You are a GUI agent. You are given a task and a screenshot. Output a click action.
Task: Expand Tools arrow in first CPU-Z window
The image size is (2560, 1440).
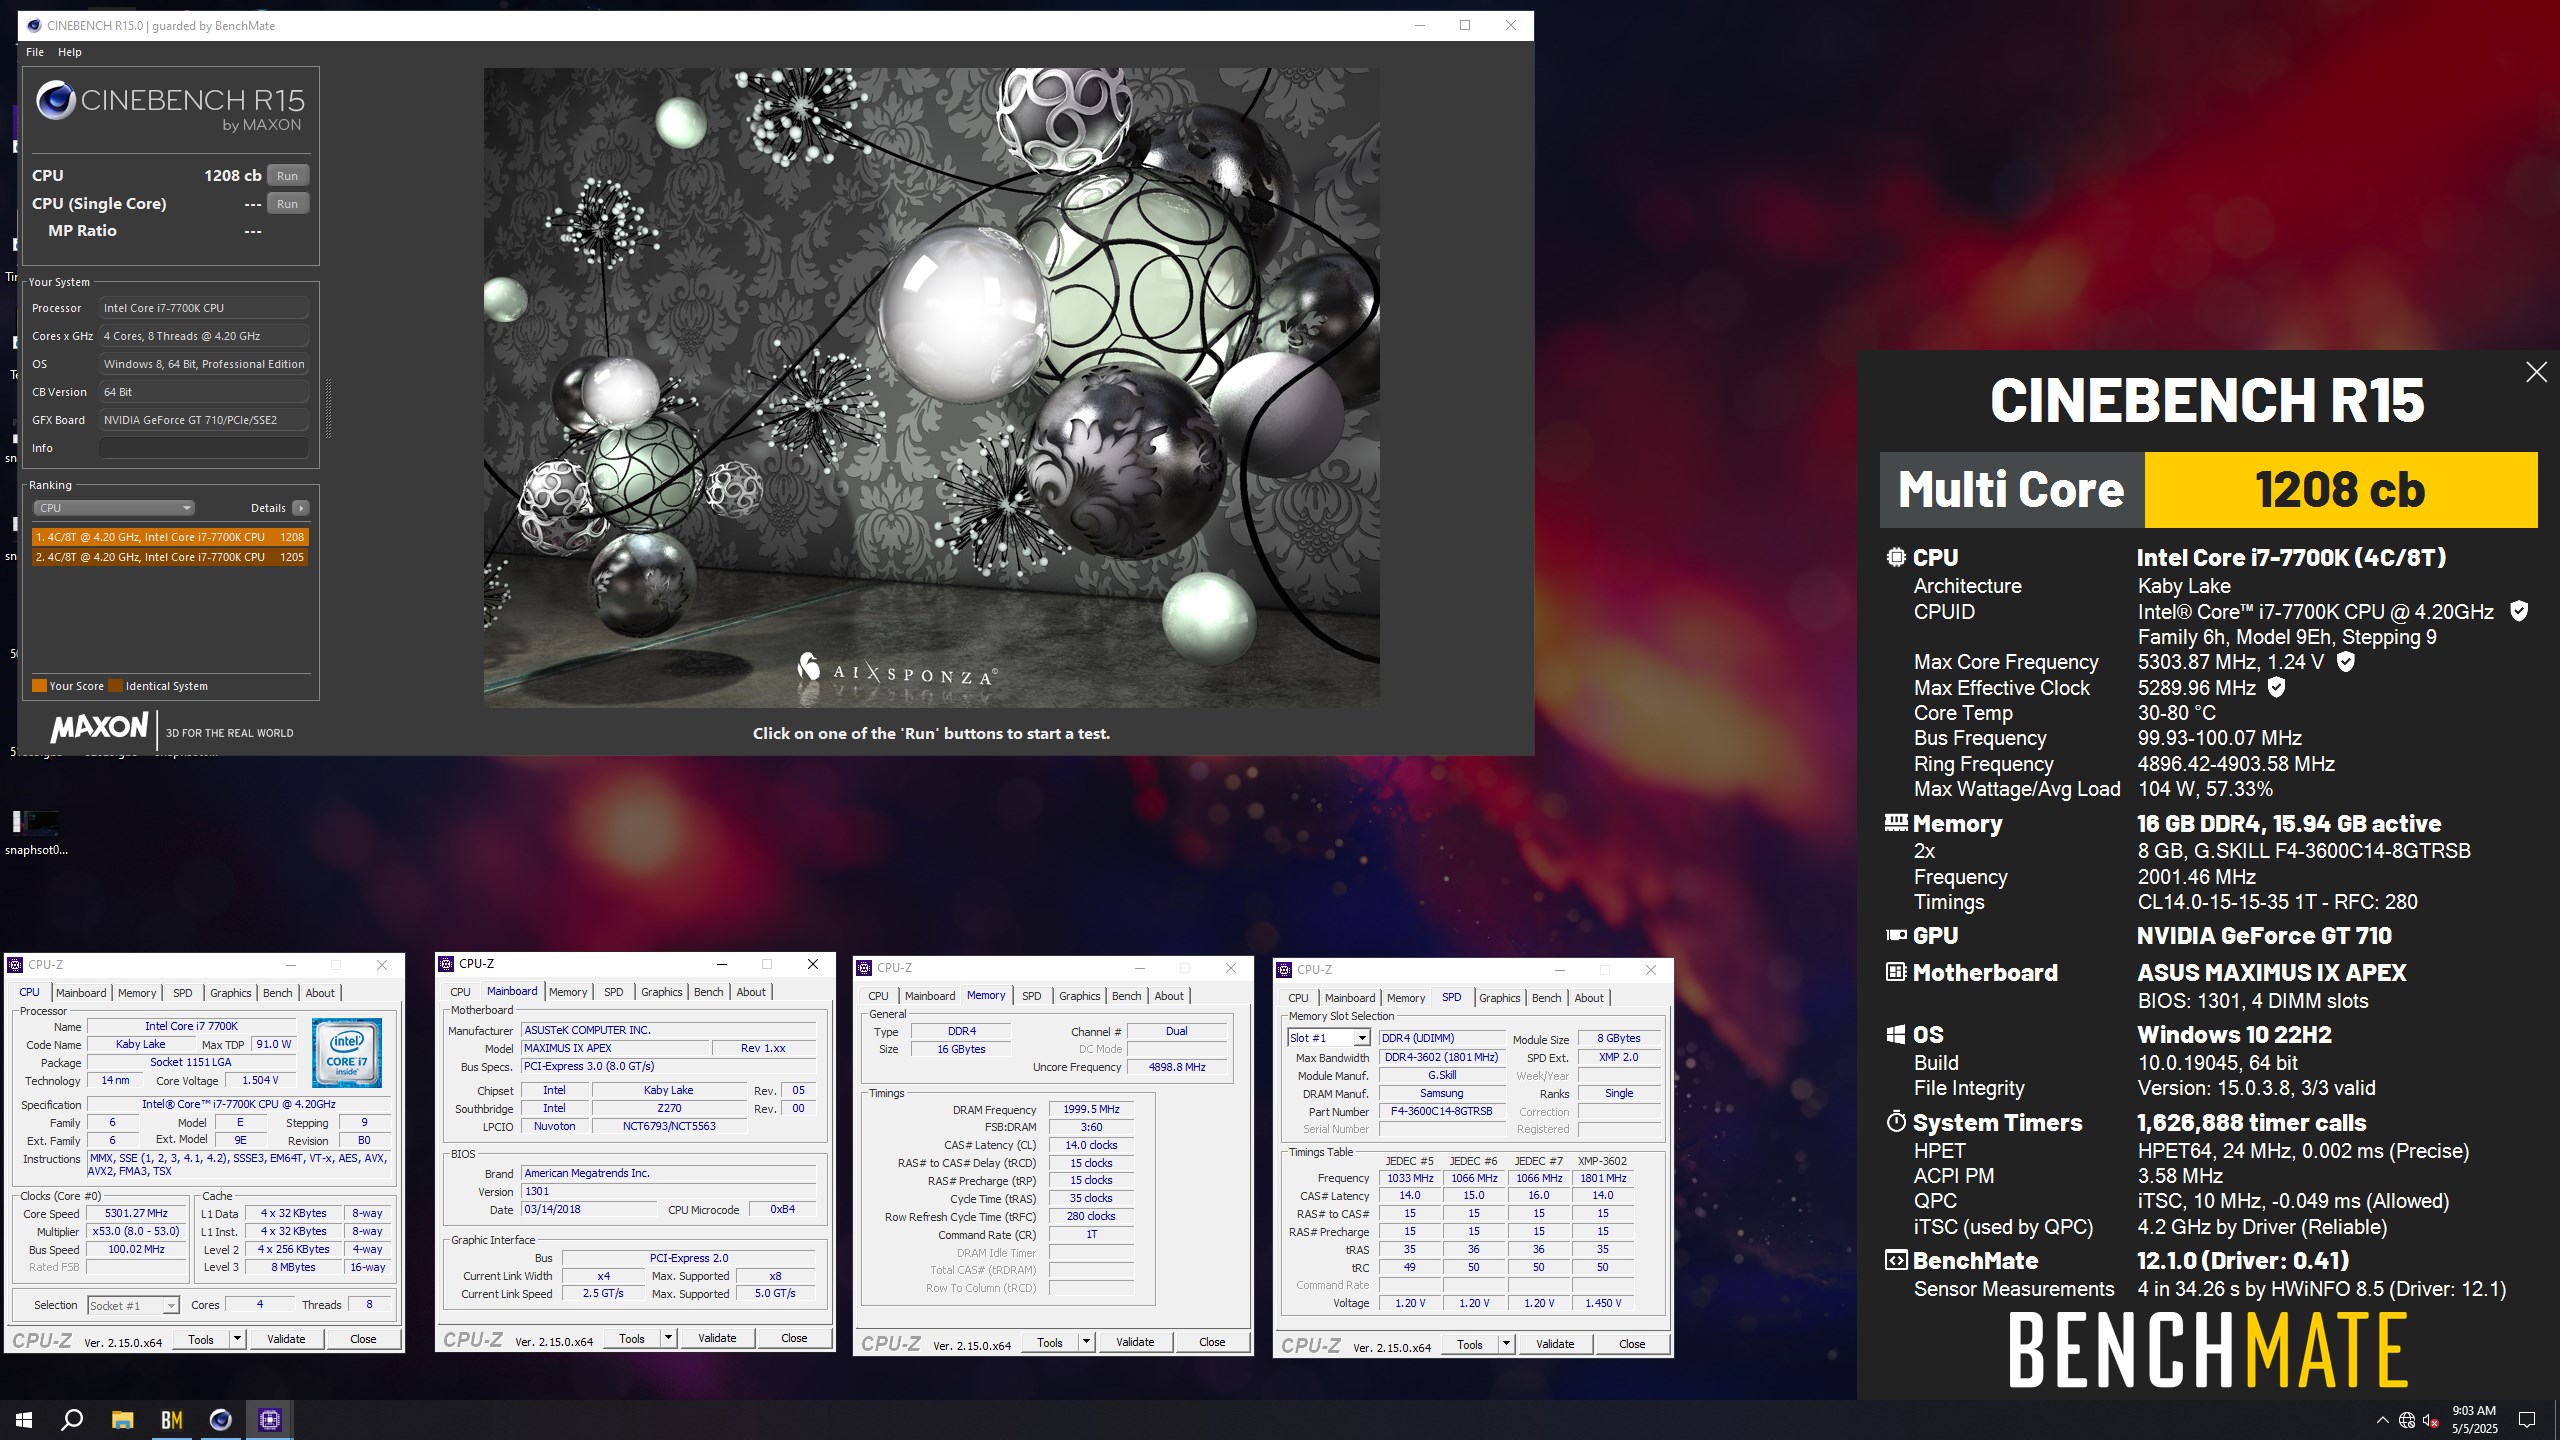point(237,1339)
